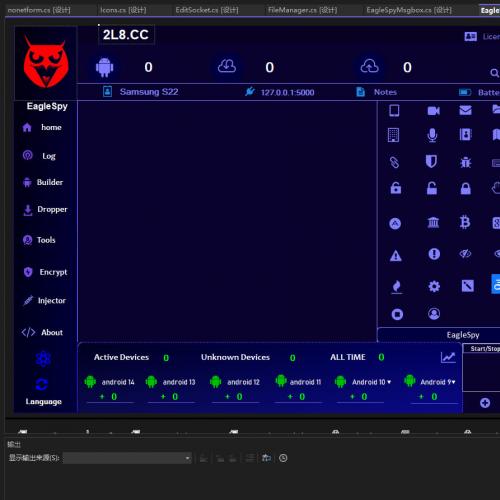Click the building grid icon
The image size is (500, 500).
click(393, 135)
